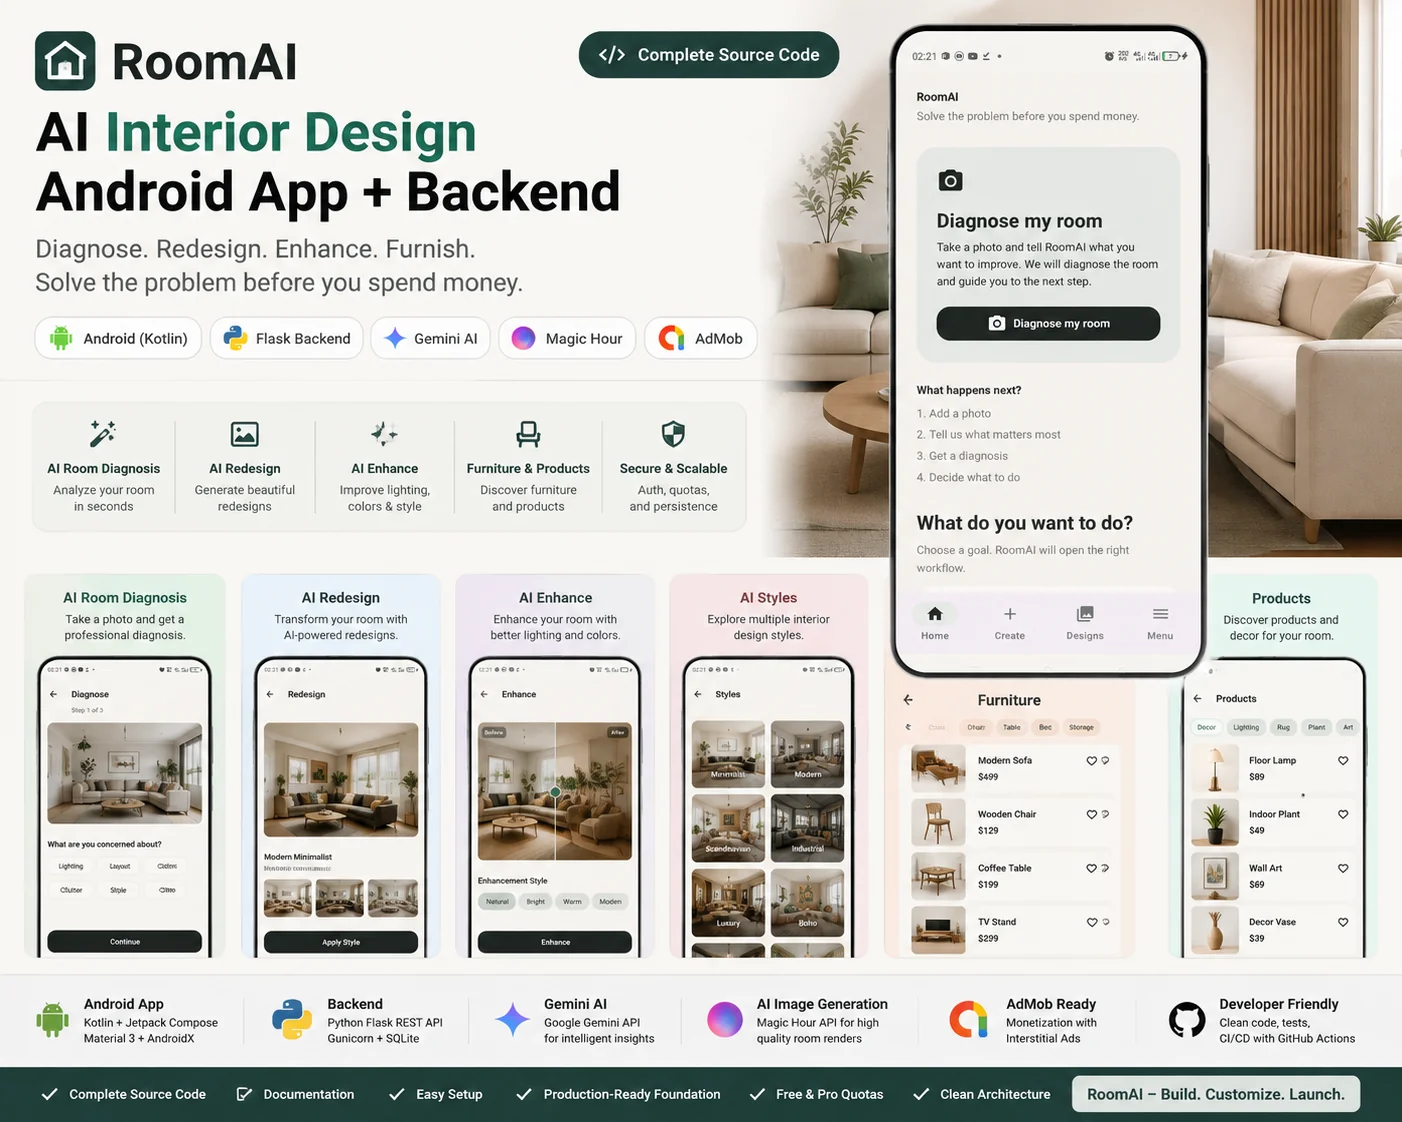This screenshot has height=1122, width=1402.
Task: Click the Python logo beside Backend
Action: point(292,1020)
